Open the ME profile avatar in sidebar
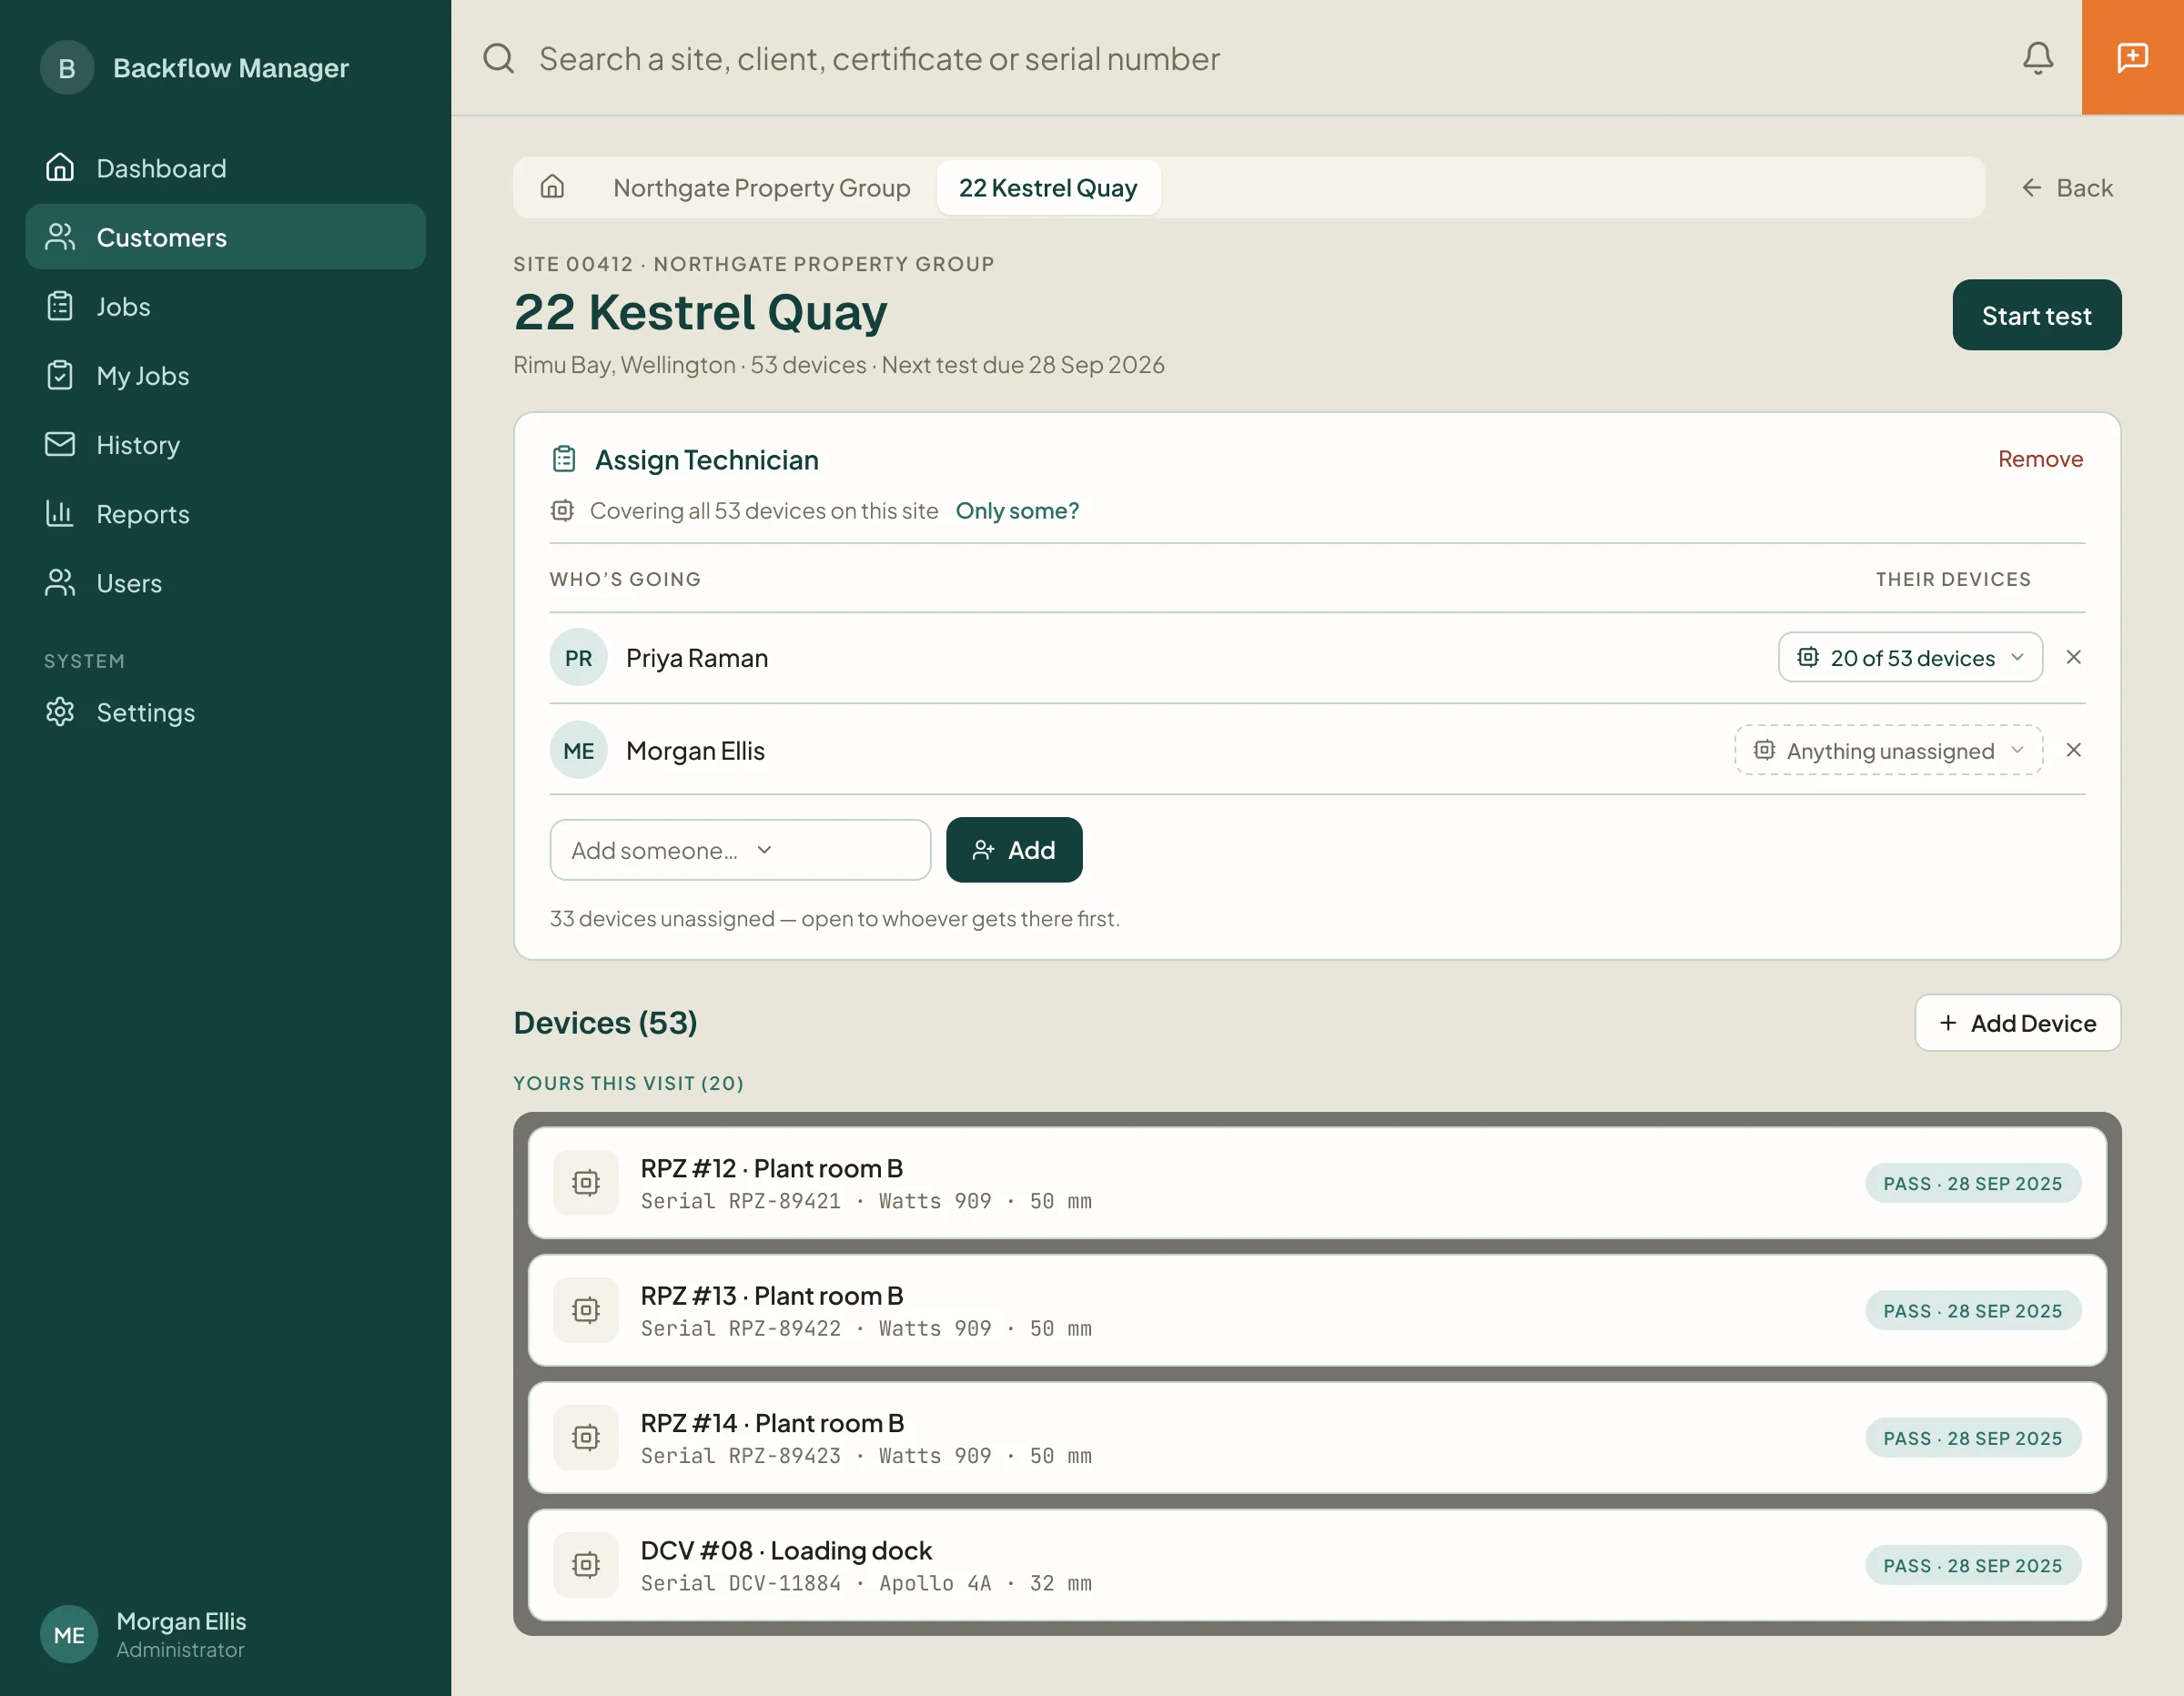 [x=69, y=1634]
